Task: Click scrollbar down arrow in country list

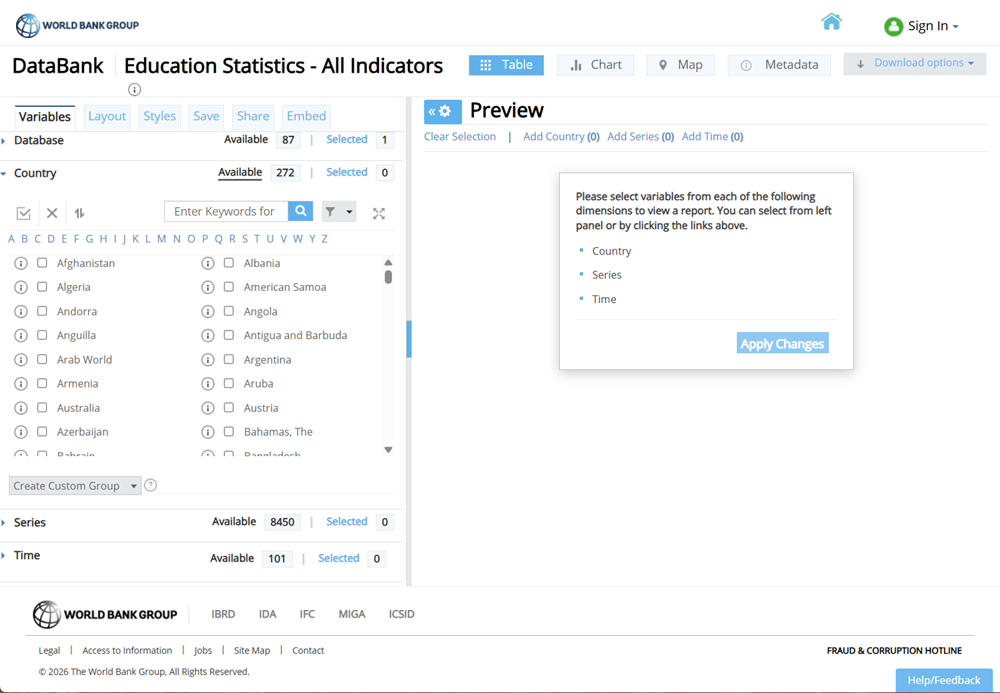Action: (x=388, y=449)
